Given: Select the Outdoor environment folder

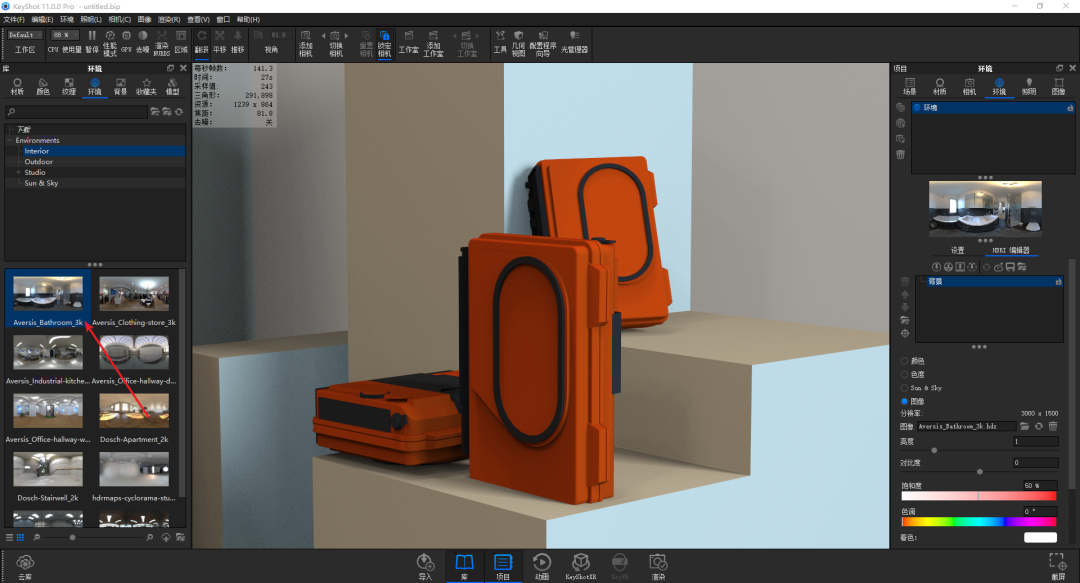Looking at the screenshot, I should tap(39, 162).
